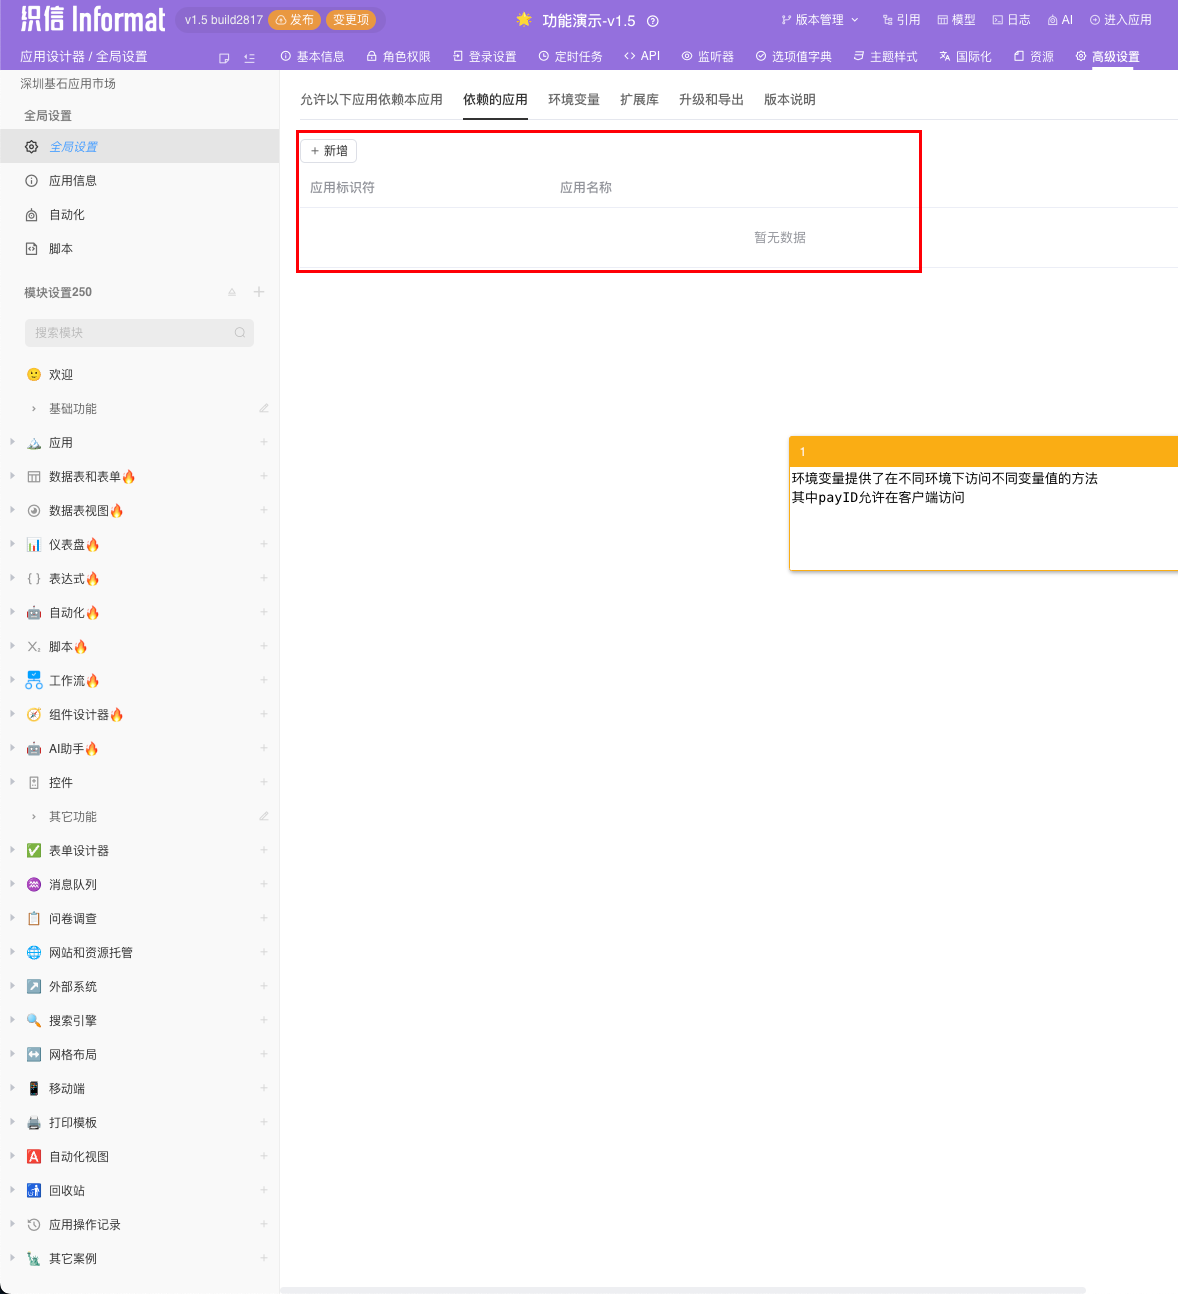Open 选项值字典 option dictionary settings
This screenshot has width=1178, height=1294.
pos(793,56)
